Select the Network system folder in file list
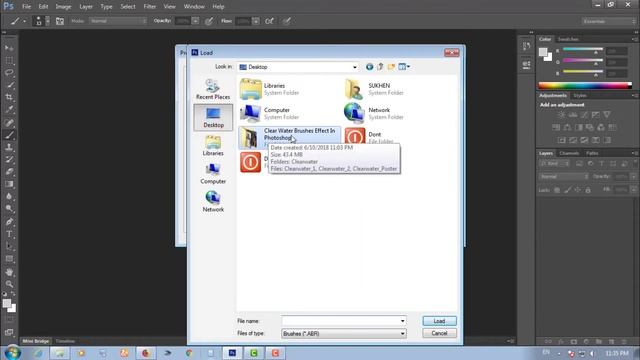The width and height of the screenshot is (640, 360). pos(374,113)
